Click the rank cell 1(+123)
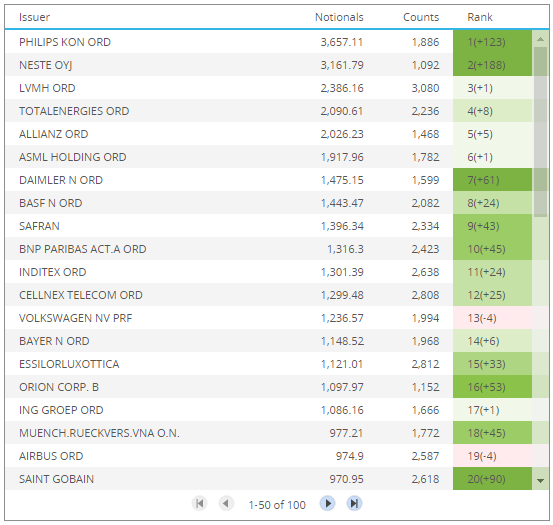The image size is (553, 525). [x=492, y=42]
